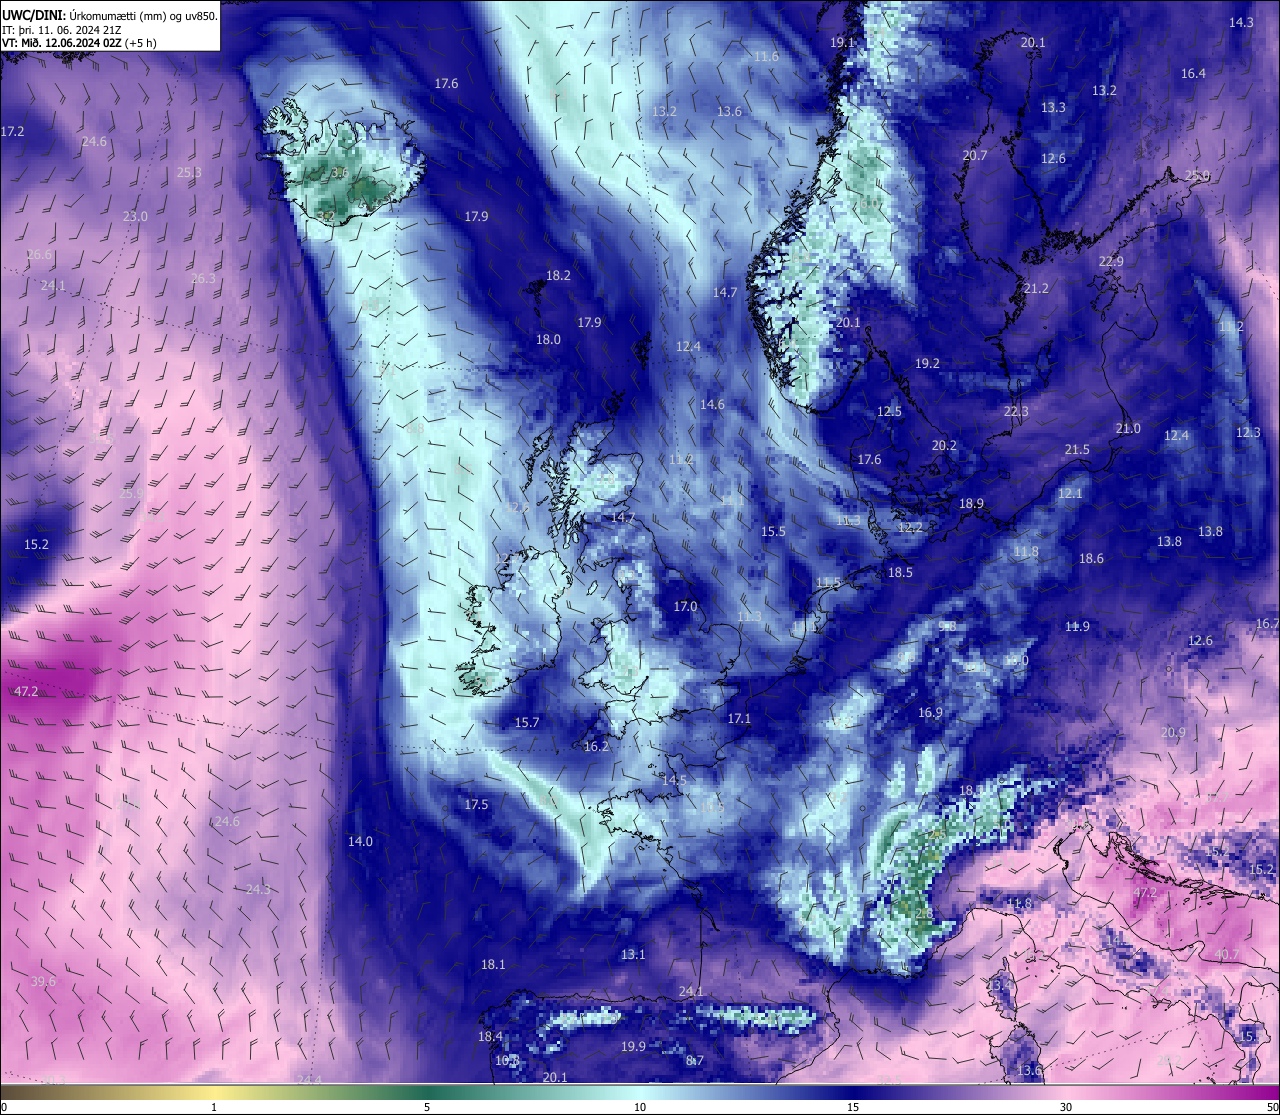
Task: Click the map value '19.1'
Action: (842, 42)
